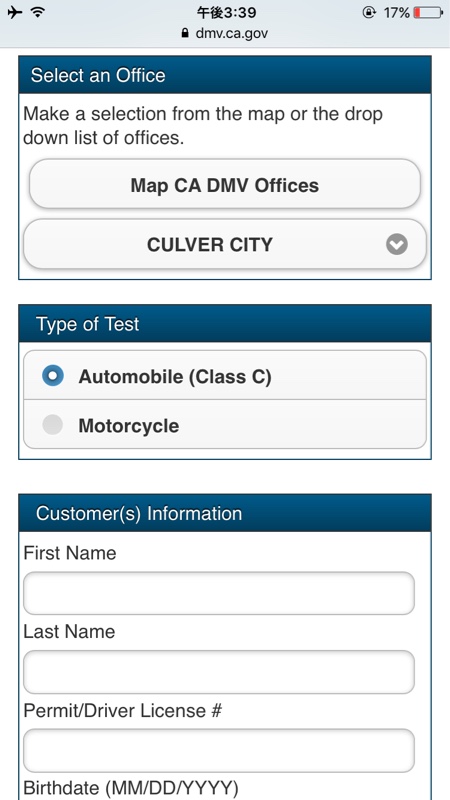Tap the 3:39 clock in status bar
This screenshot has height=800, width=450.
tap(226, 12)
